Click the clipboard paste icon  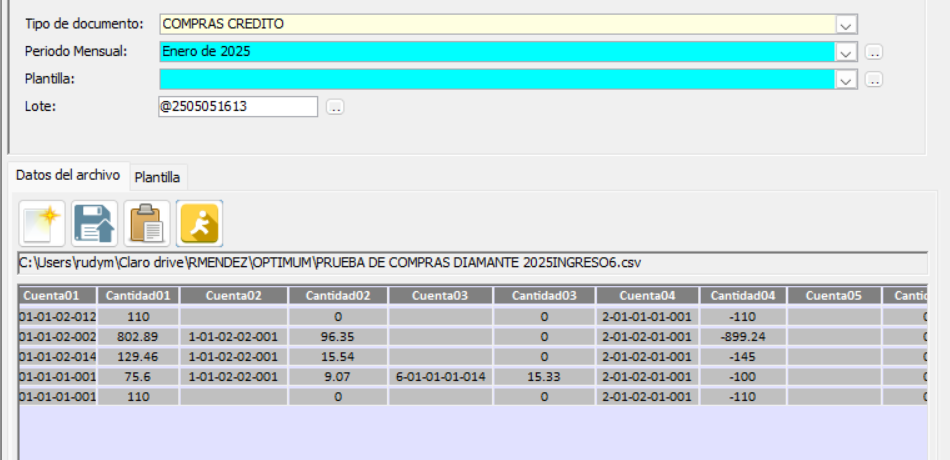click(x=147, y=223)
